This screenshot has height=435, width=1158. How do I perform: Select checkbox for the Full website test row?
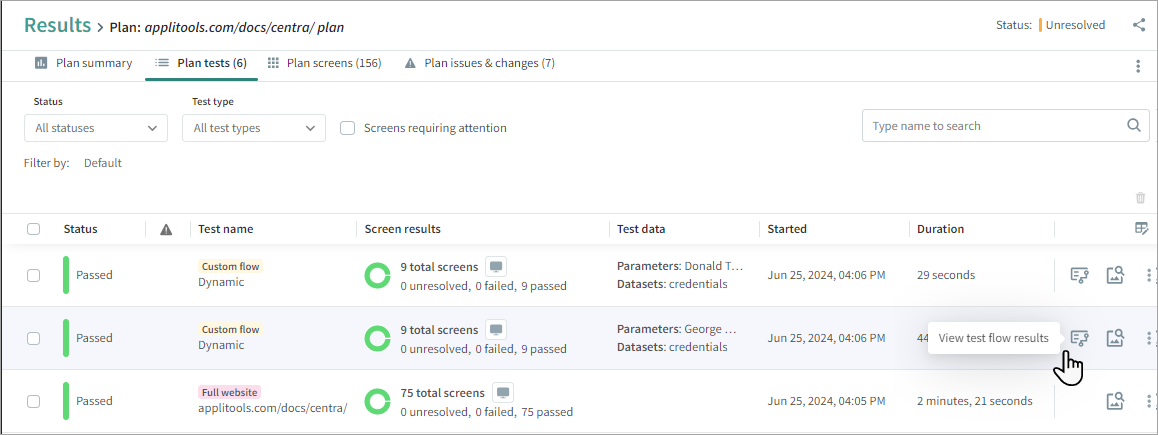click(33, 401)
